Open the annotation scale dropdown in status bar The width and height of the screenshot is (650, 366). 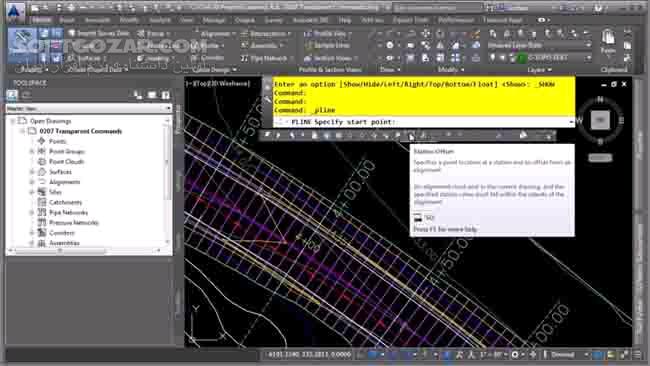pos(494,355)
